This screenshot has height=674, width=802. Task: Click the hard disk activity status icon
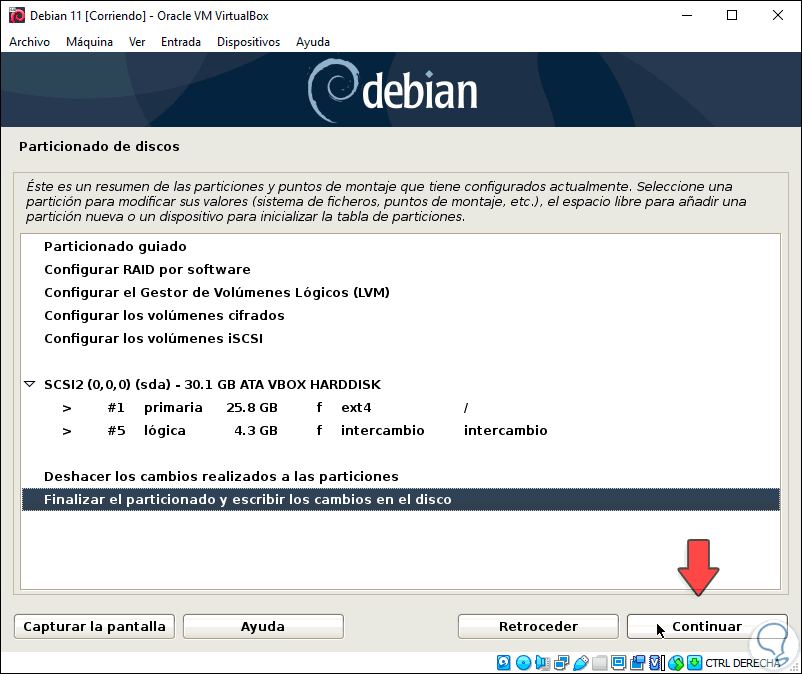(x=504, y=663)
